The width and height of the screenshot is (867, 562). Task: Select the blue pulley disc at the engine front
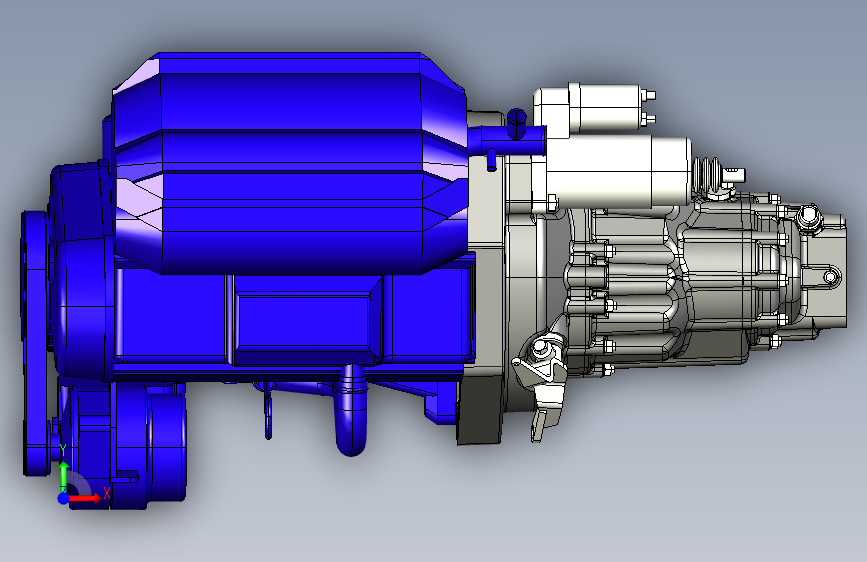(x=35, y=343)
